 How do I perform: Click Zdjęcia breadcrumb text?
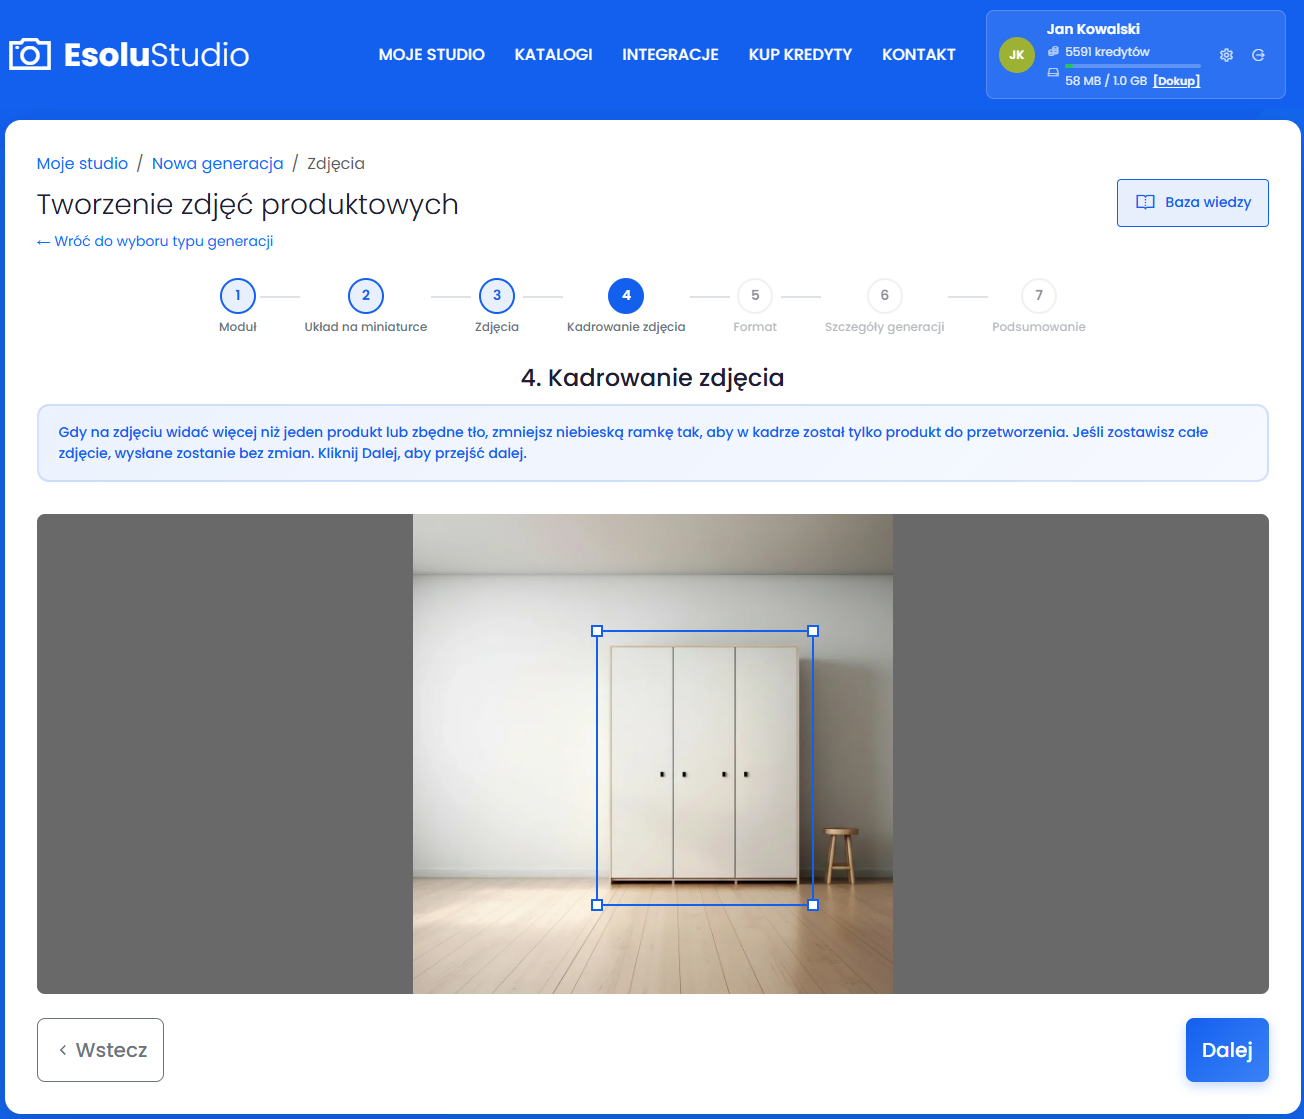pos(336,163)
